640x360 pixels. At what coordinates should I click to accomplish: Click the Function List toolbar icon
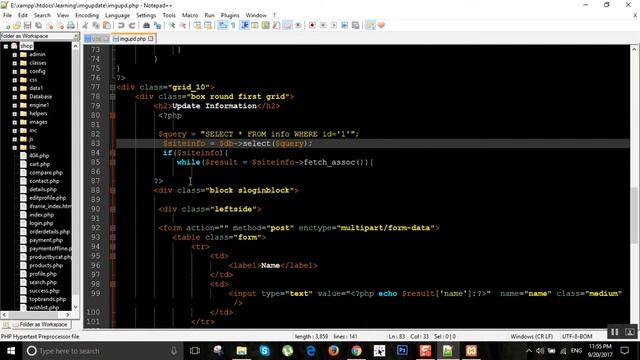(276, 26)
